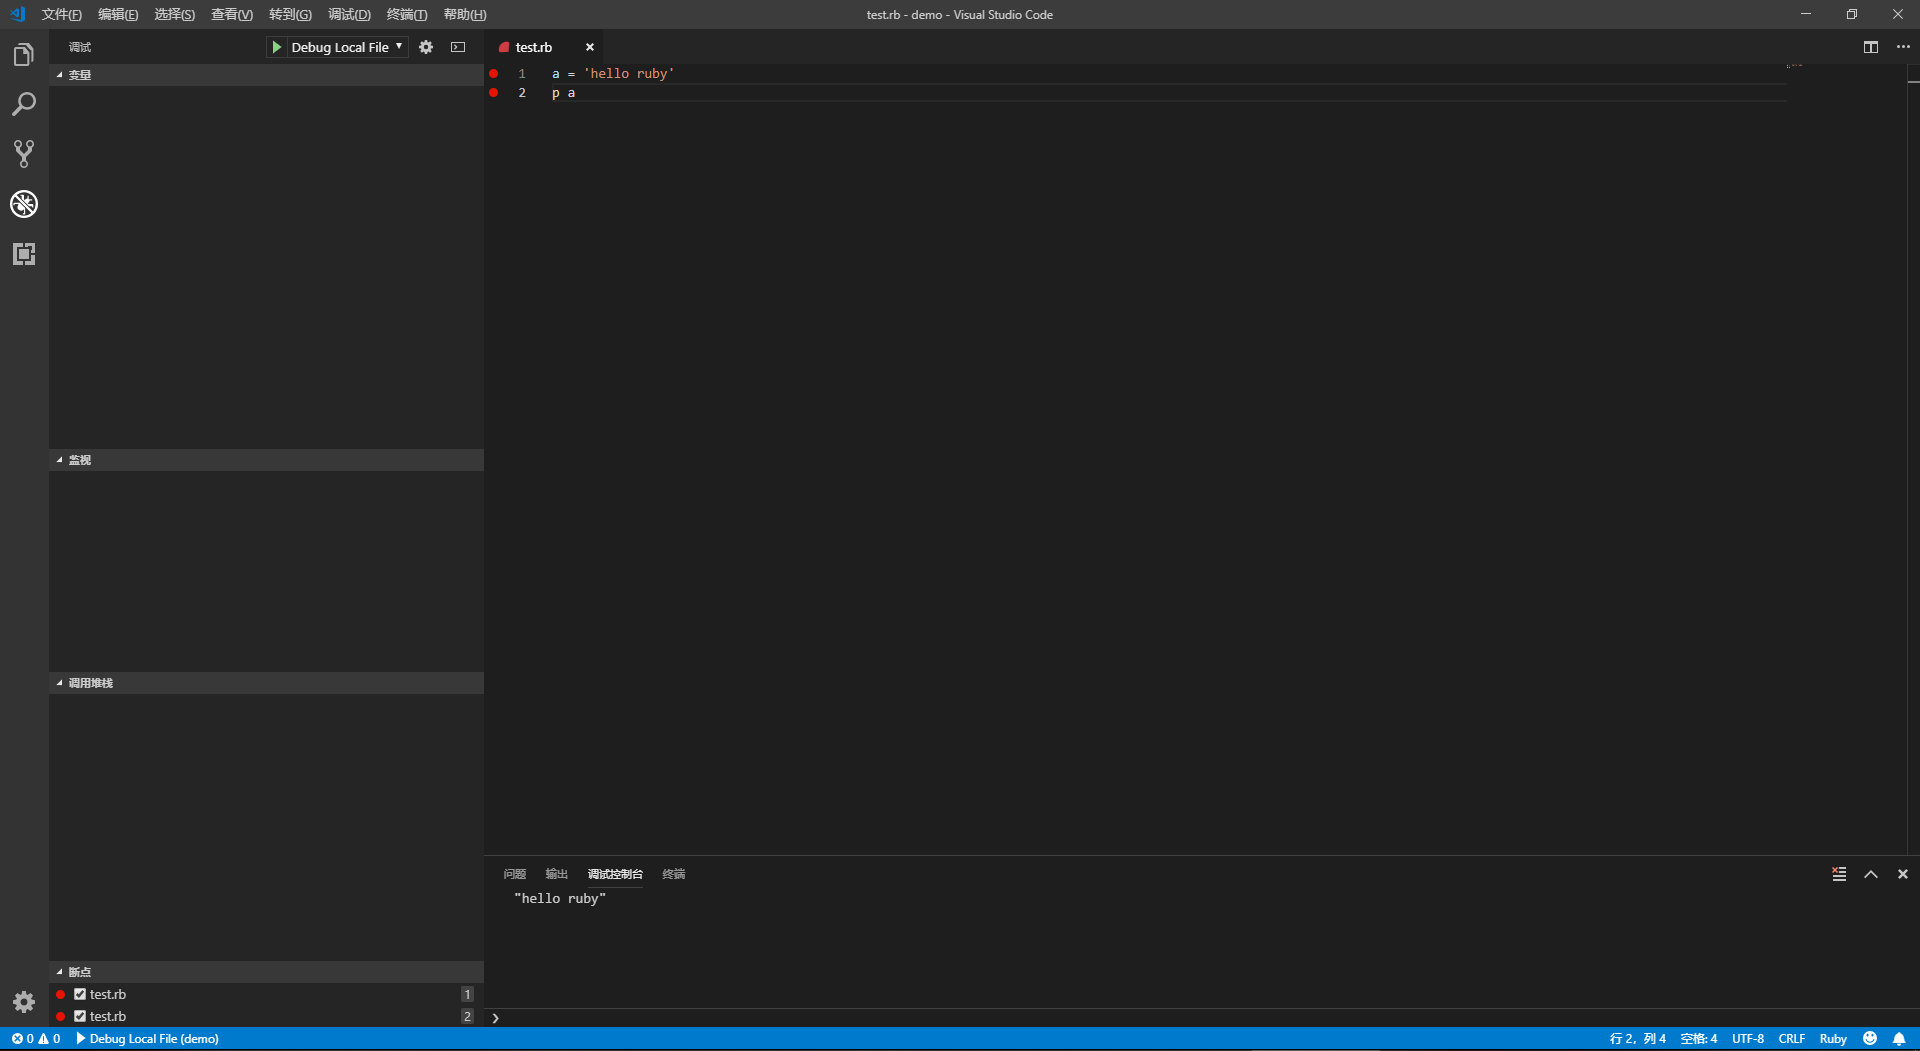Open the Source Control view
This screenshot has width=1920, height=1051.
coord(24,154)
